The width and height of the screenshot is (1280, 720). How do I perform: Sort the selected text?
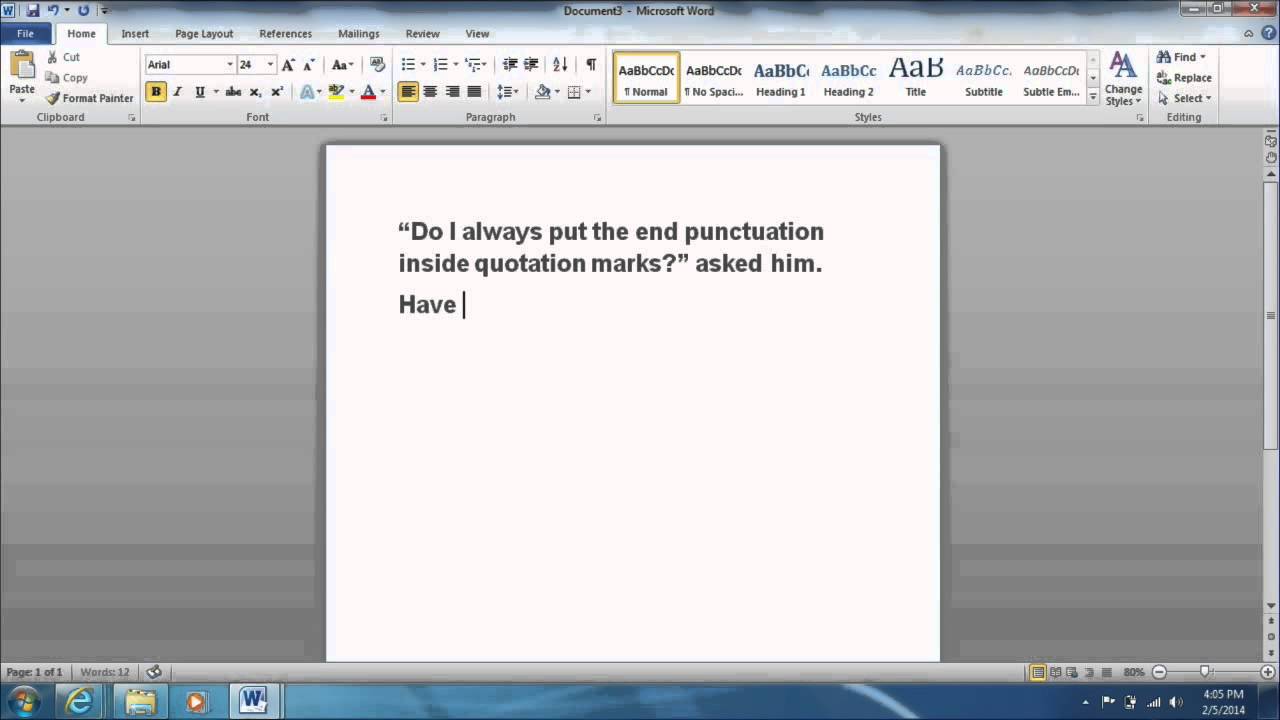pyautogui.click(x=560, y=64)
